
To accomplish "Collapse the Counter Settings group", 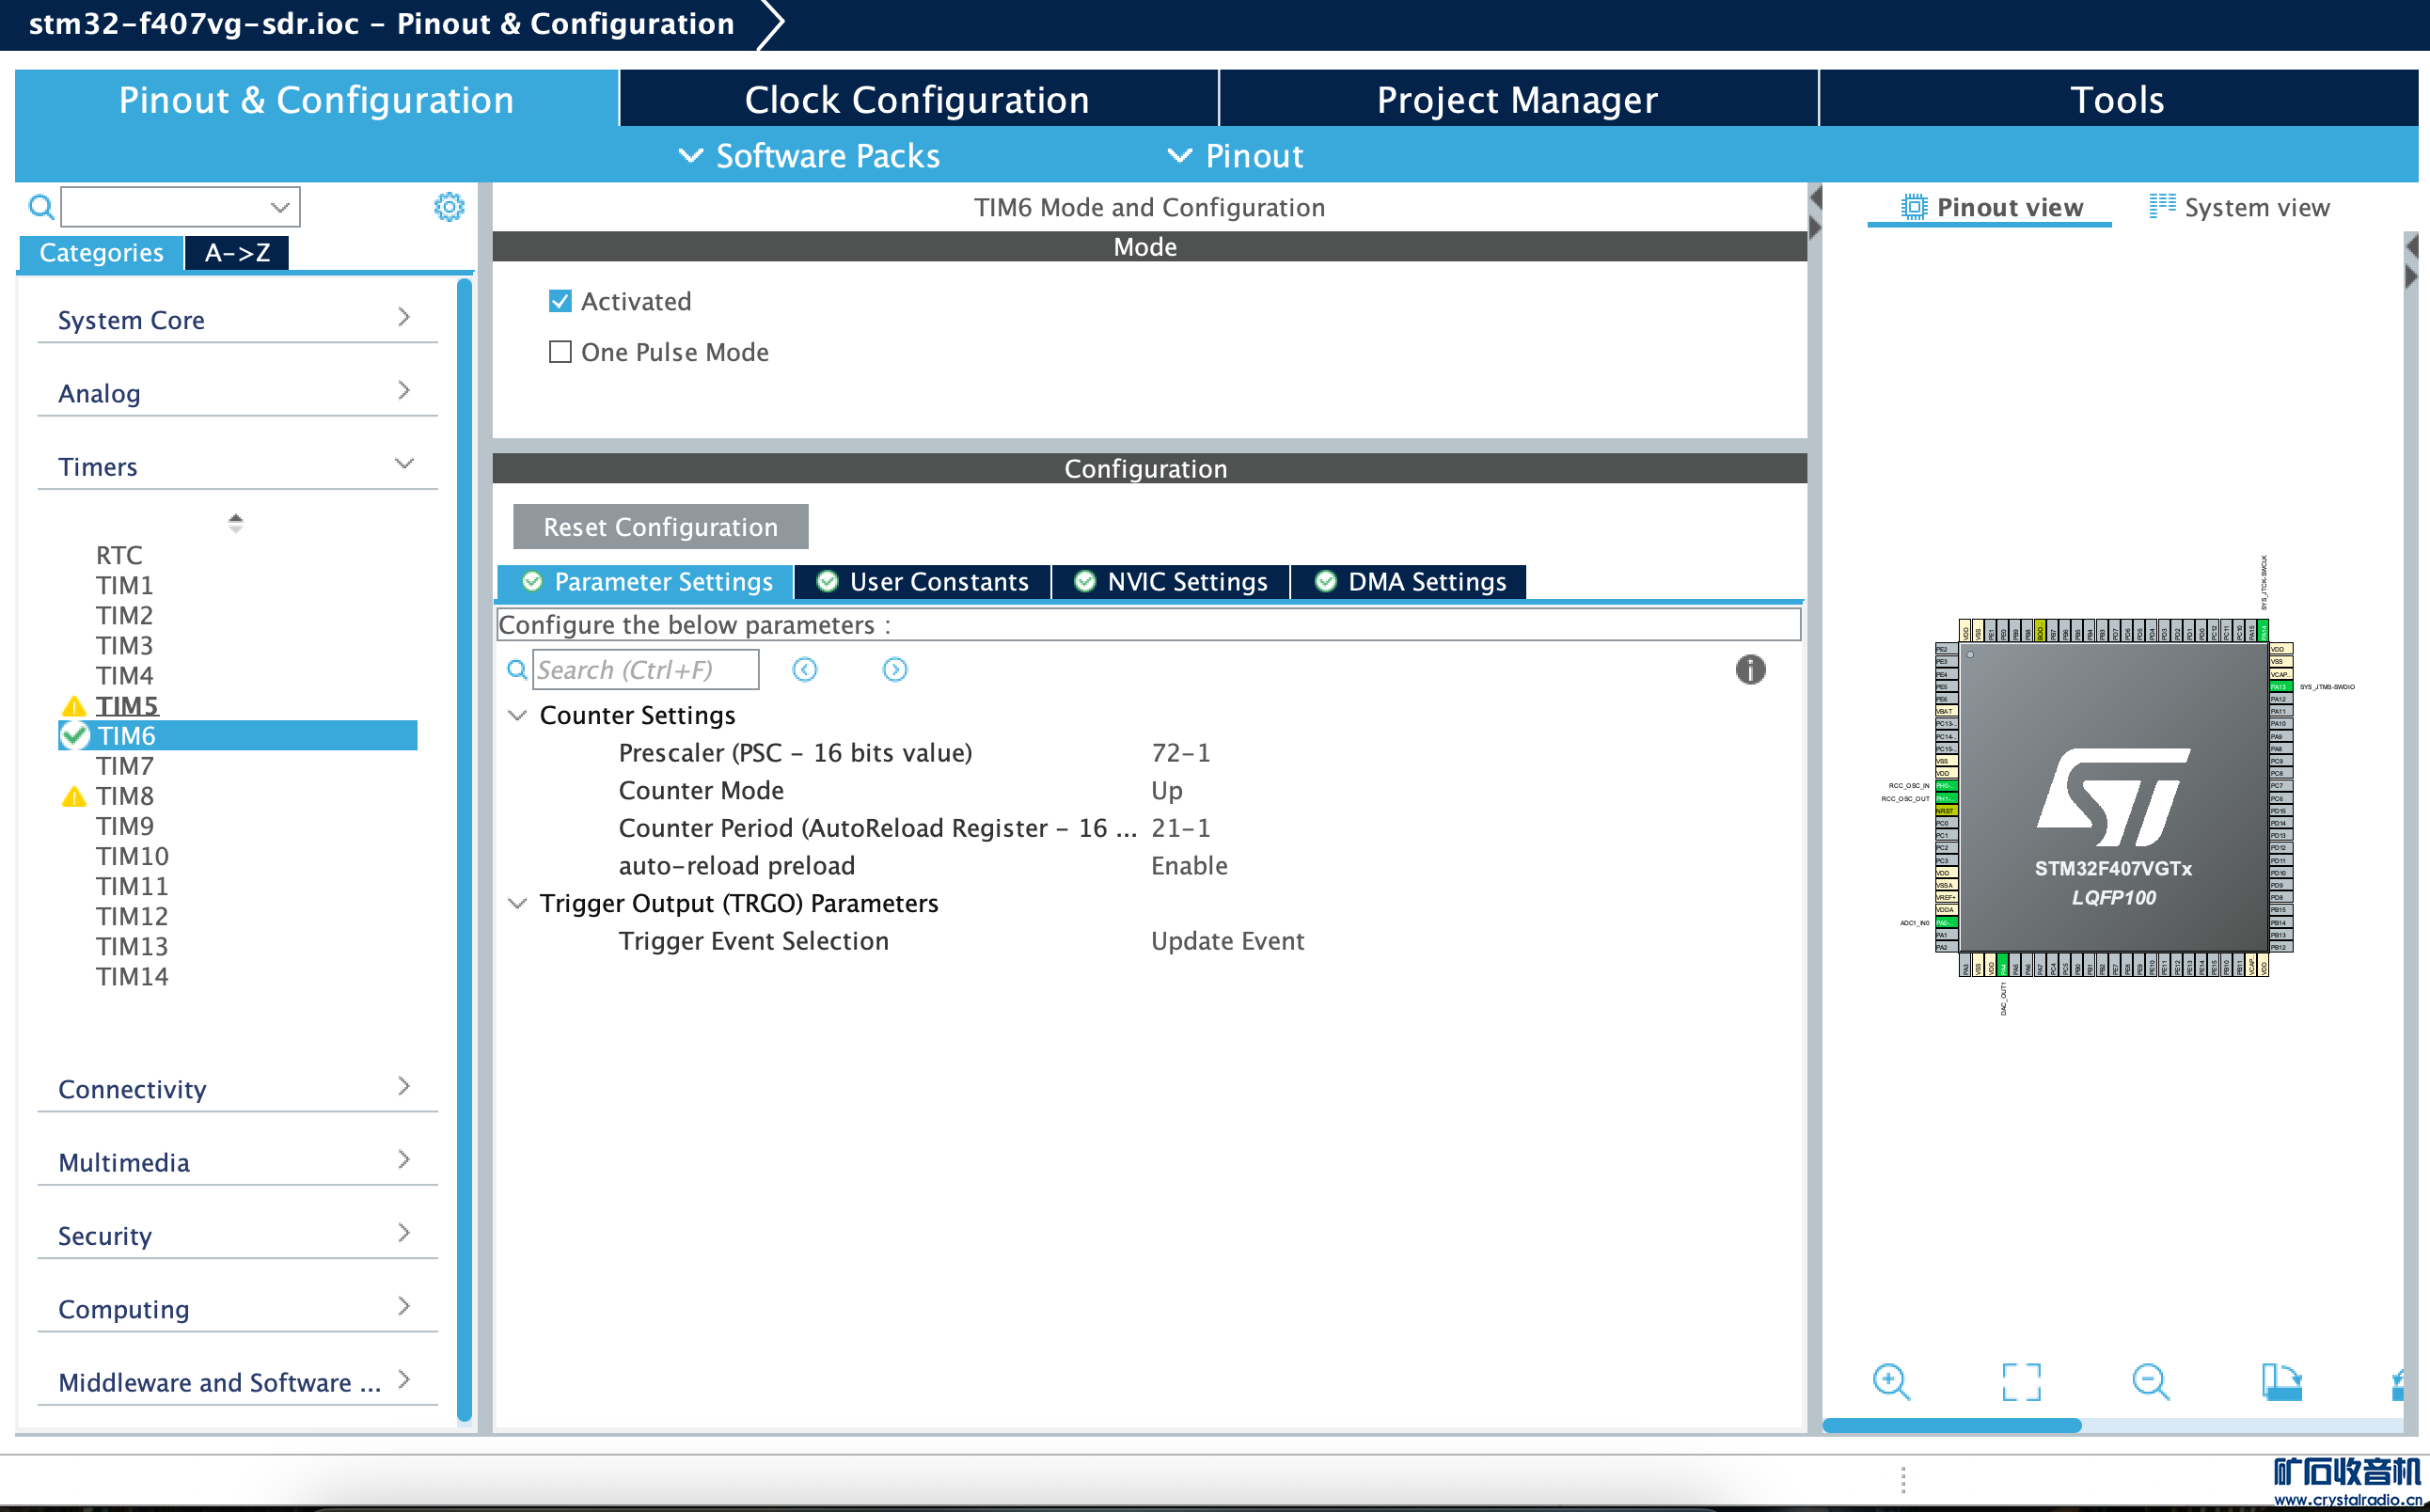I will (518, 715).
